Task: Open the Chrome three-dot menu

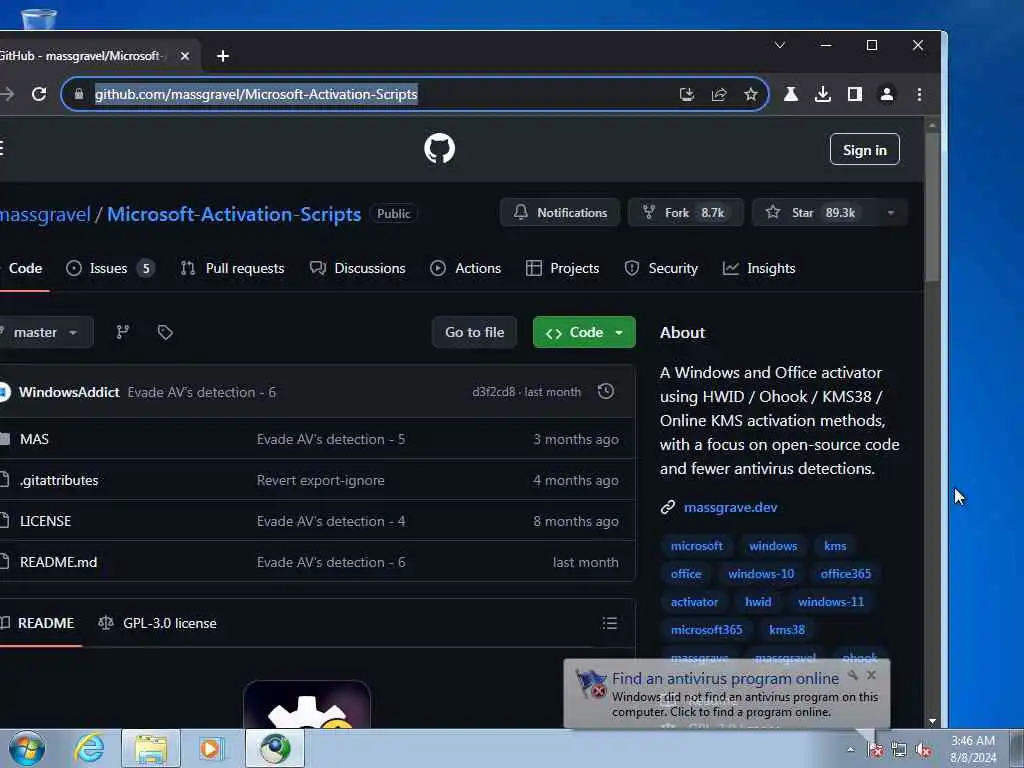Action: click(919, 94)
